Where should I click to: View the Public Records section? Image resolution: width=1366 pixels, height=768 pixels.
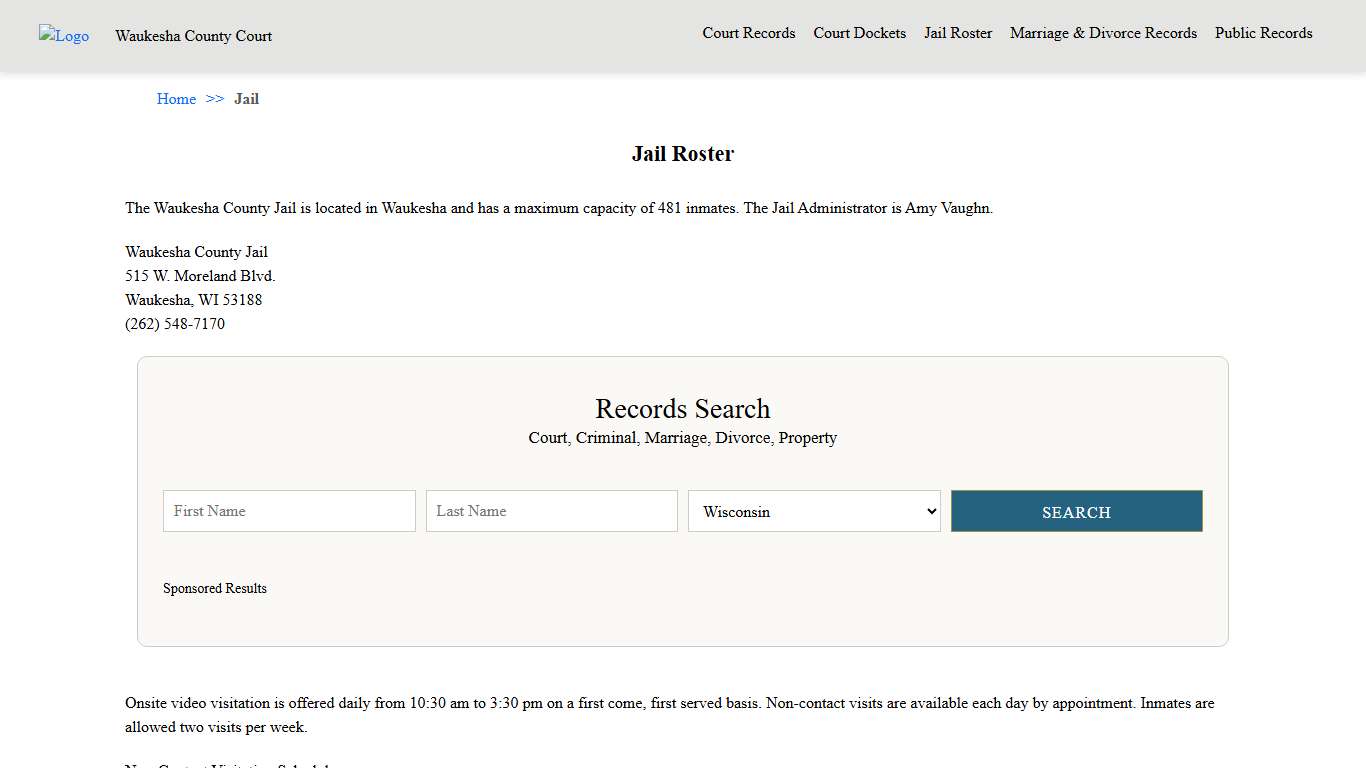[x=1263, y=33]
